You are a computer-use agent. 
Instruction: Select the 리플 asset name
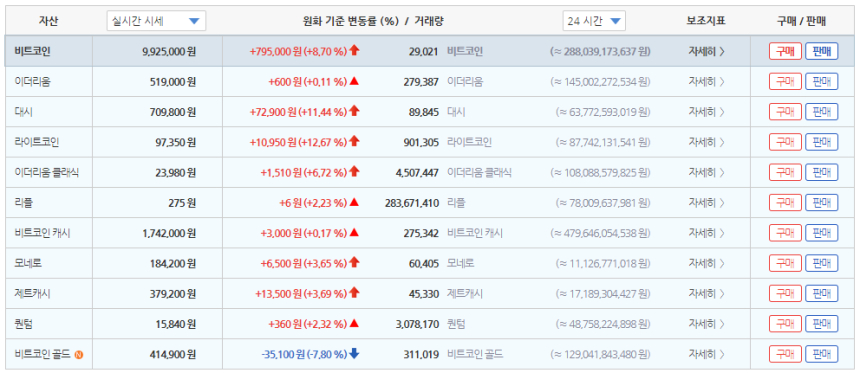tap(24, 203)
